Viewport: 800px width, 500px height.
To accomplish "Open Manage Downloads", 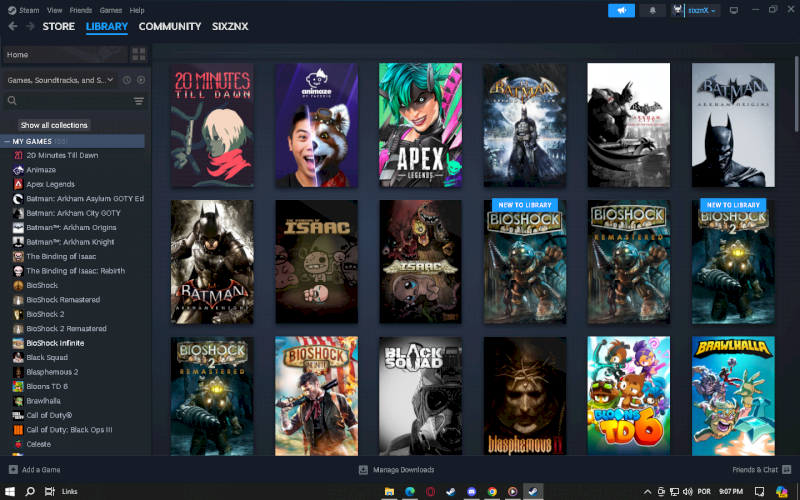I will pos(397,469).
